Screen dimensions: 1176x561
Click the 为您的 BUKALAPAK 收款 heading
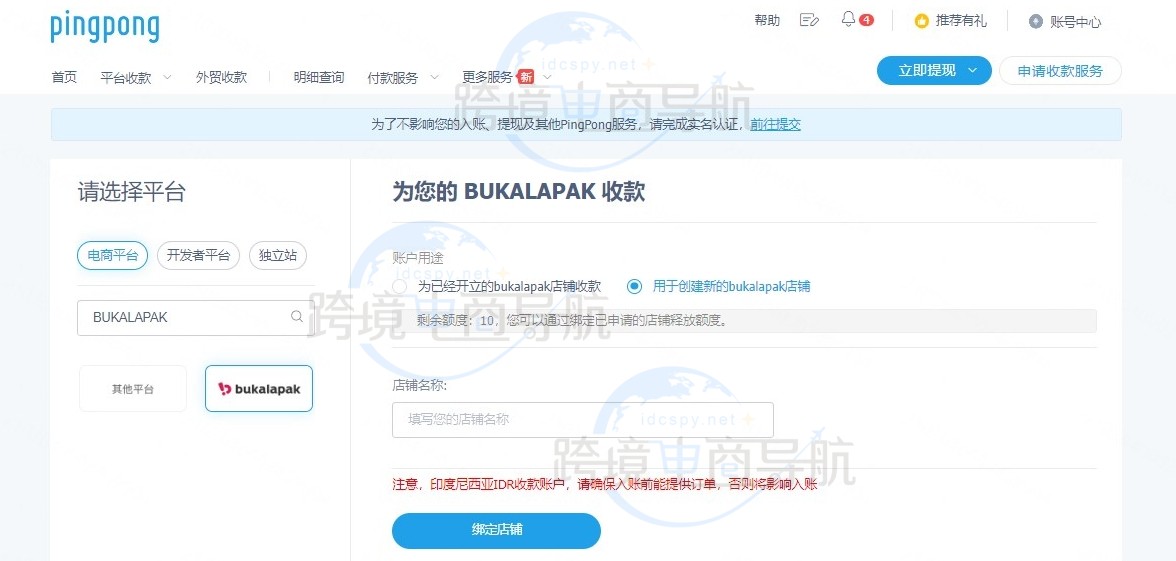519,191
